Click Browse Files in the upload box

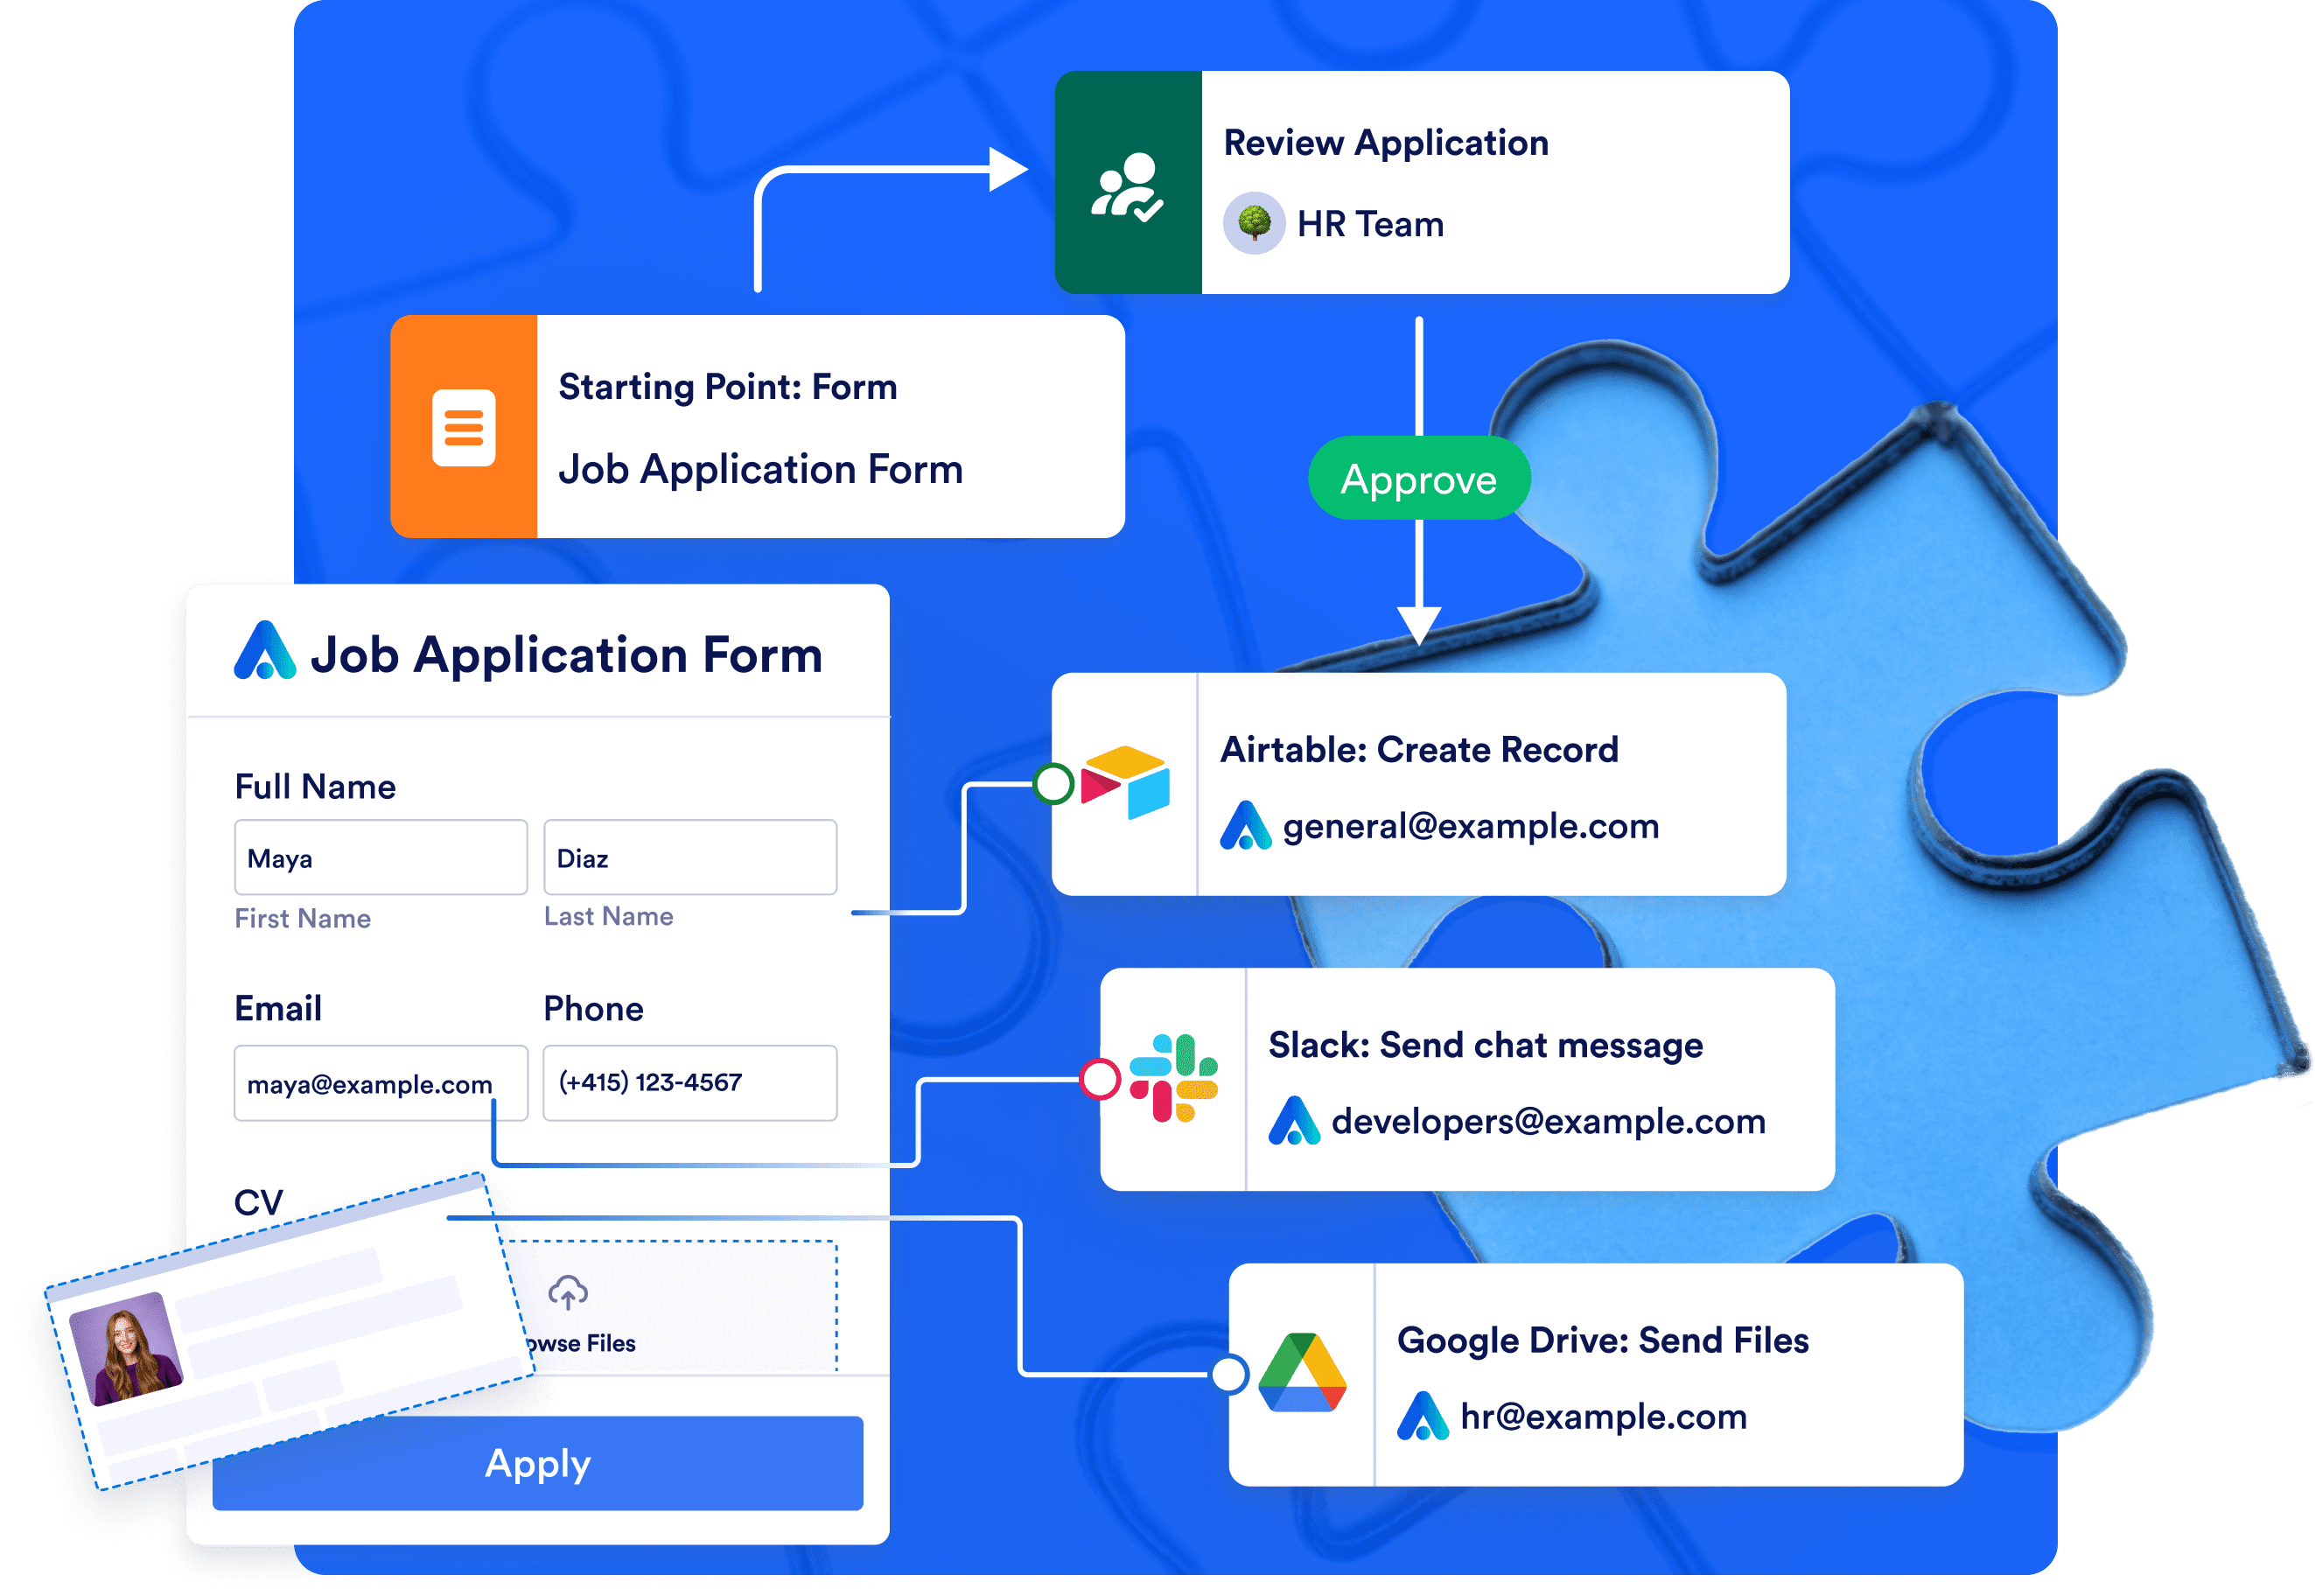click(581, 1343)
